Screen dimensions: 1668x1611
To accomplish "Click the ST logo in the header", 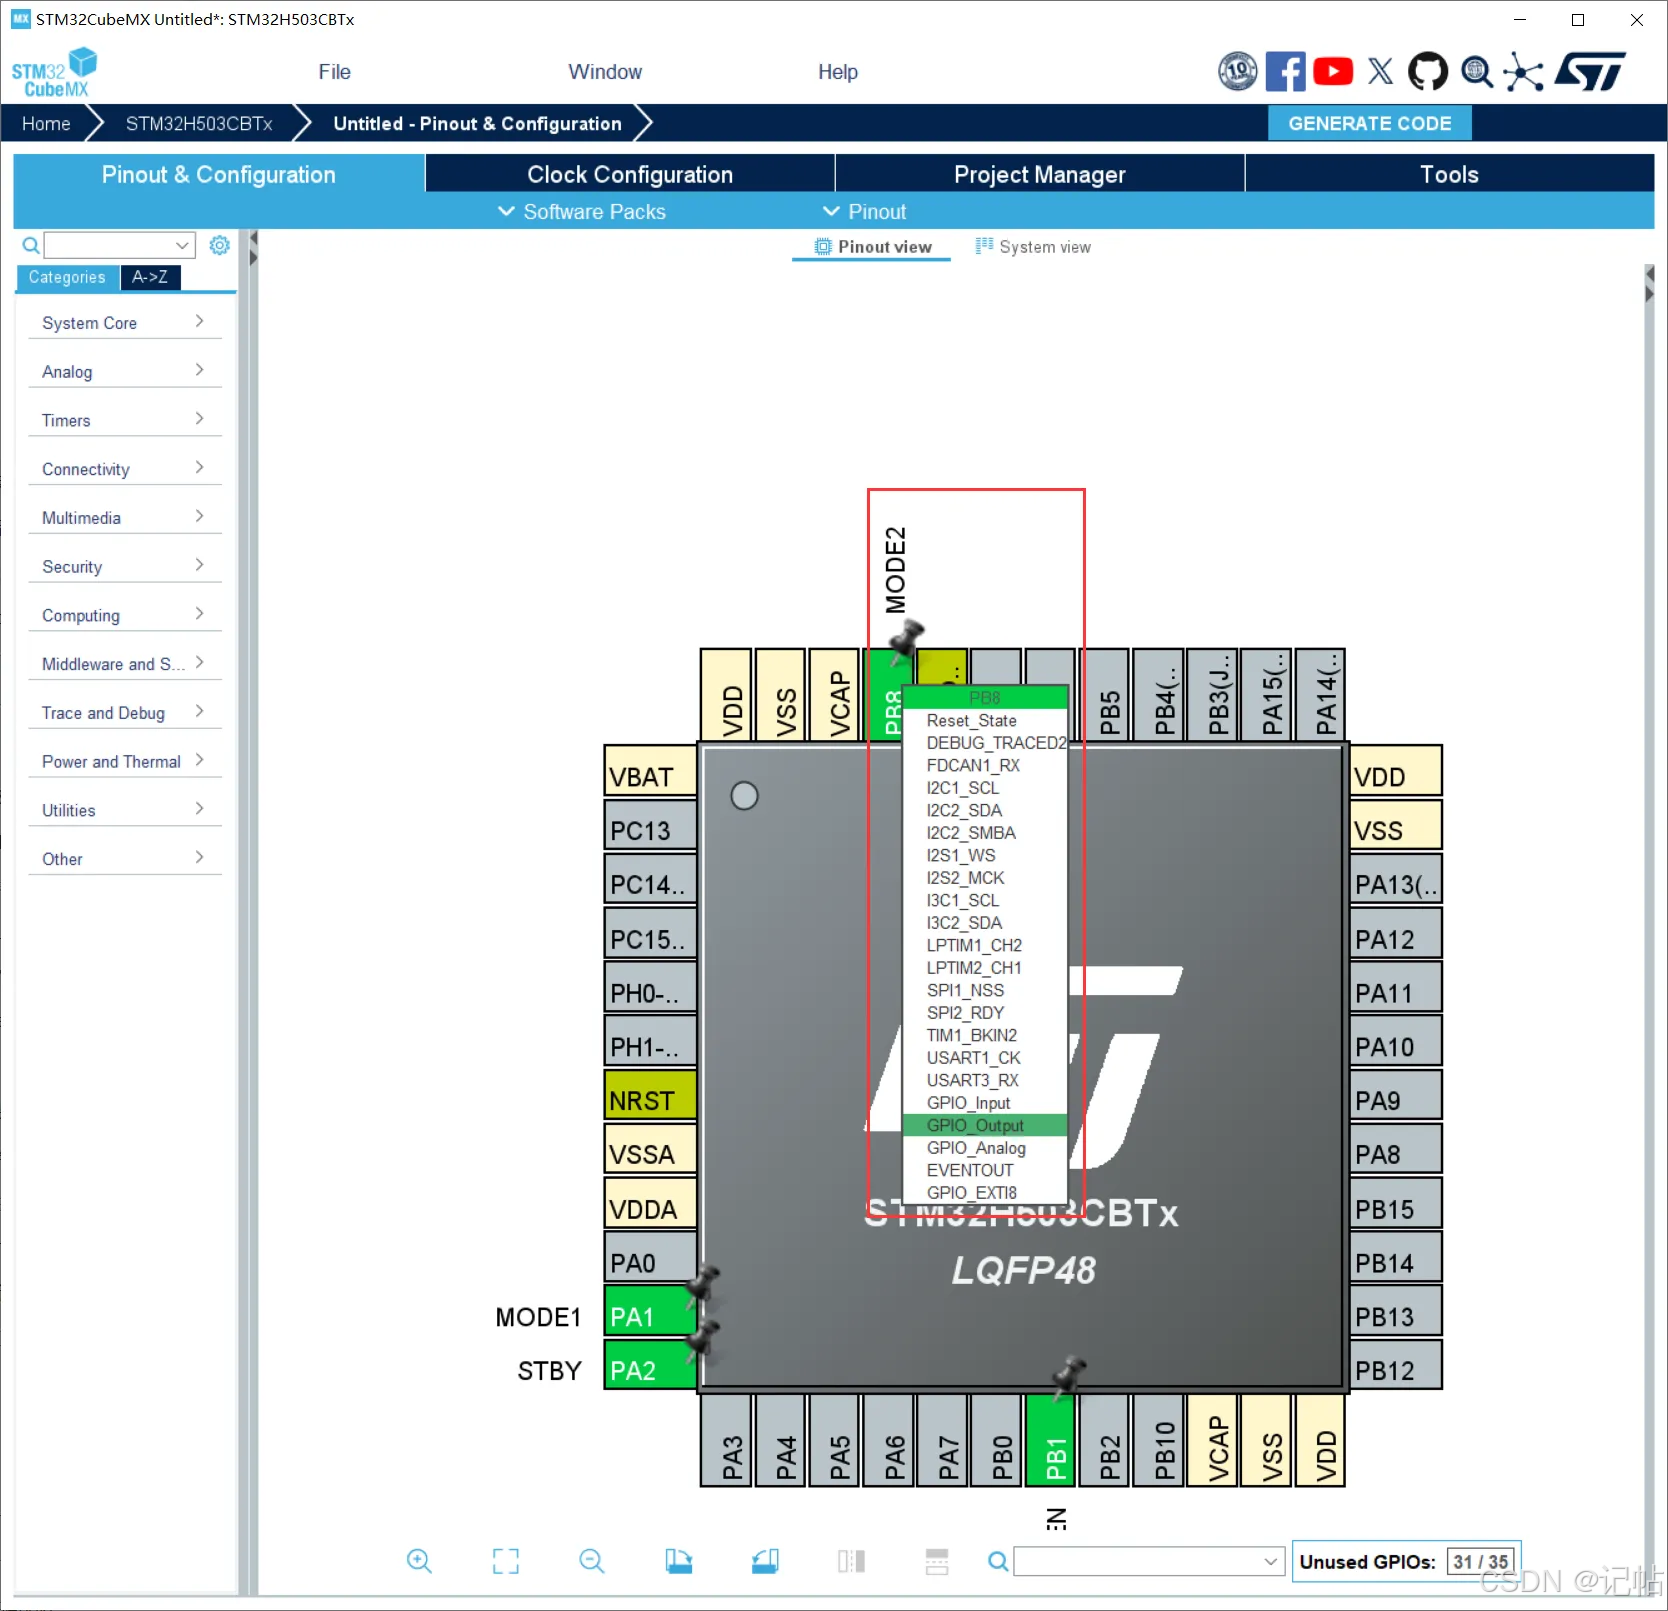I will pos(1590,71).
